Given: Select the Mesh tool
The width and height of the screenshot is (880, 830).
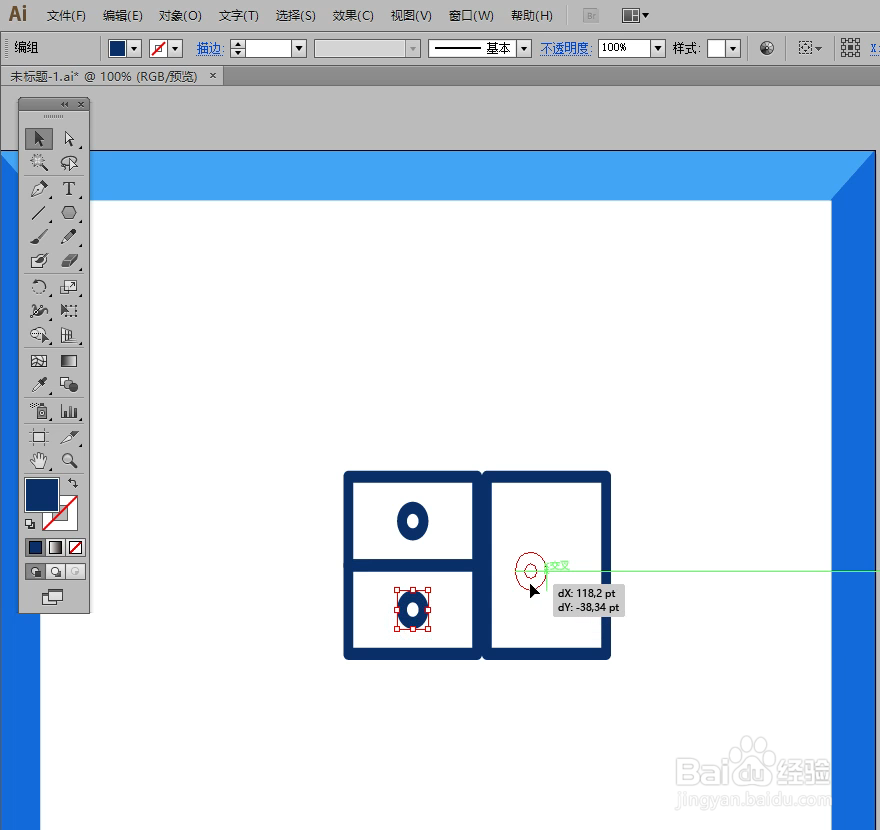Looking at the screenshot, I should click(x=39, y=361).
